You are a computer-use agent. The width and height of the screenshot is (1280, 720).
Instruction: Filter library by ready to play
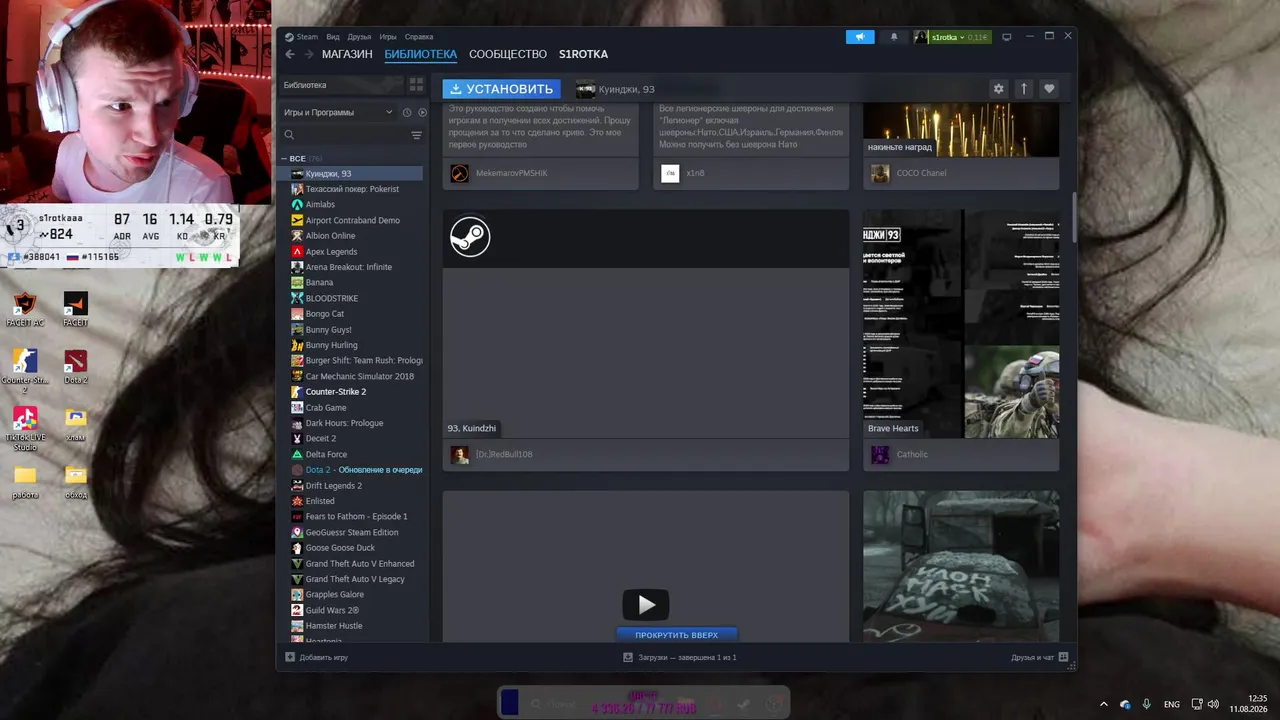tap(422, 112)
